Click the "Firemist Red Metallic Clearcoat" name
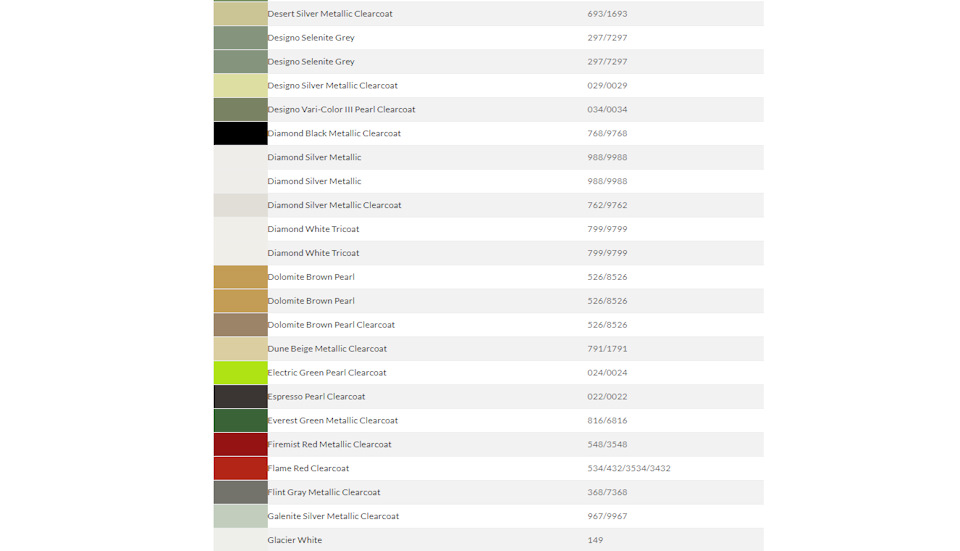This screenshot has width=960, height=551. point(329,444)
